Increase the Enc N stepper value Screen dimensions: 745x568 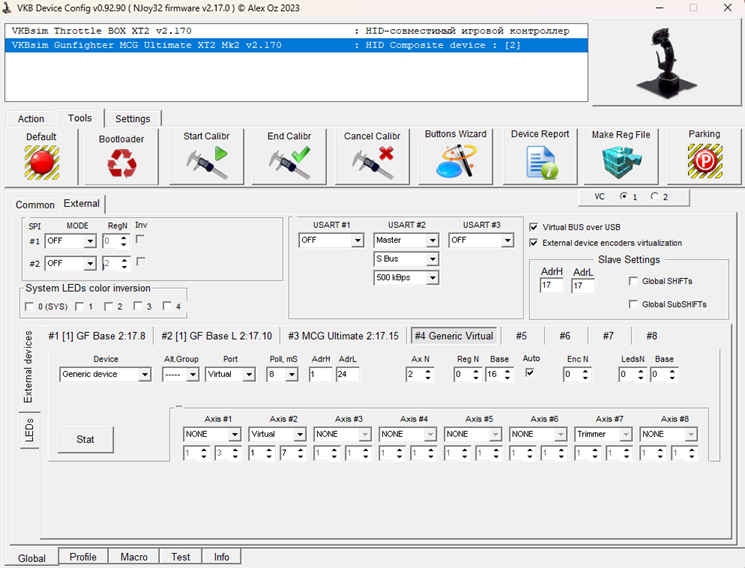pyautogui.click(x=585, y=371)
